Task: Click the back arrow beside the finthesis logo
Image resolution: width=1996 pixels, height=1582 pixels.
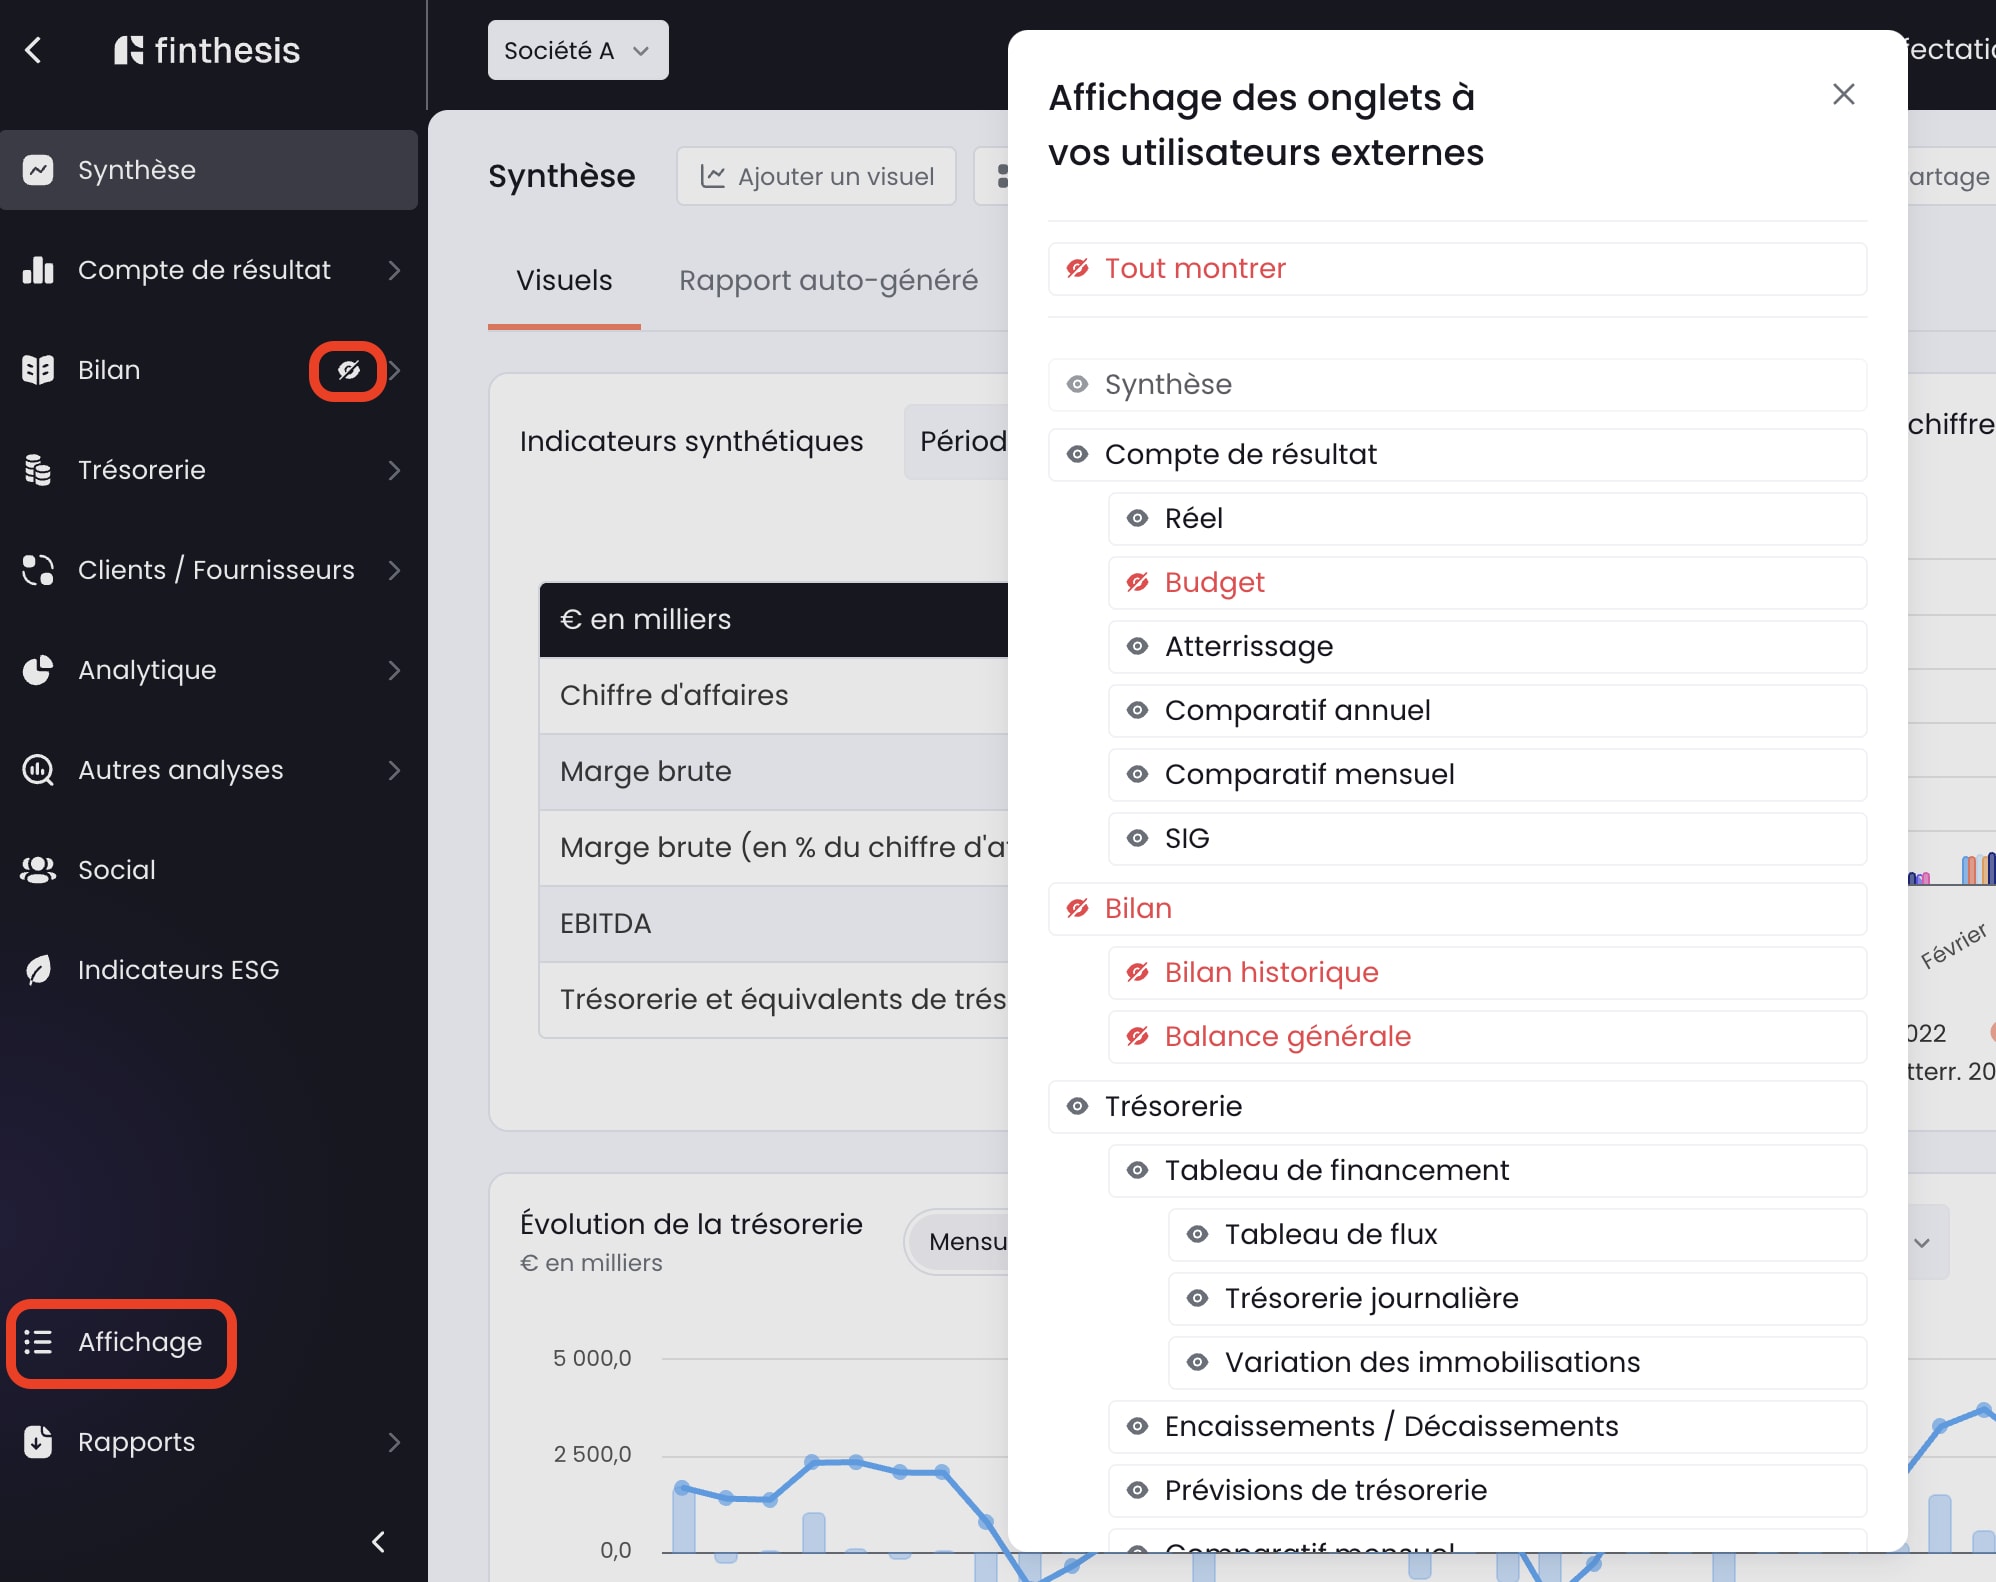Action: (x=33, y=50)
